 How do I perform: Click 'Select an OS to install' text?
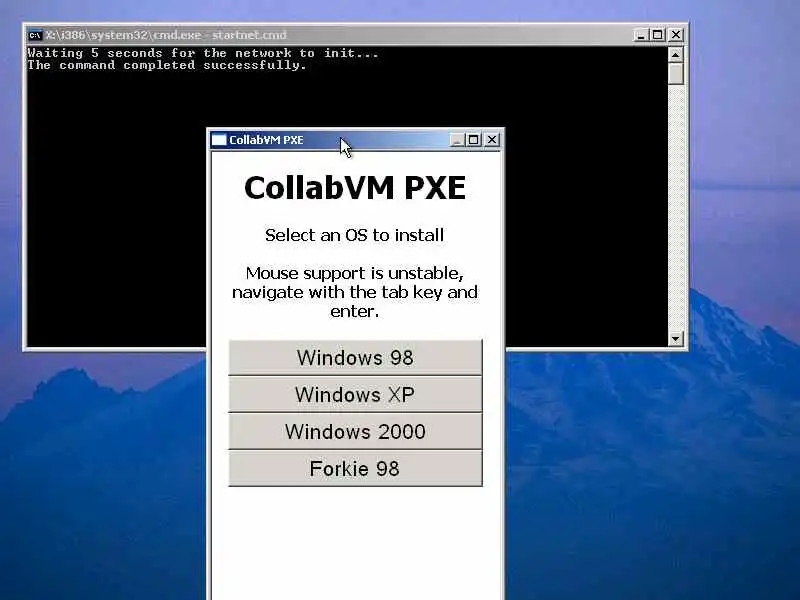click(x=355, y=235)
